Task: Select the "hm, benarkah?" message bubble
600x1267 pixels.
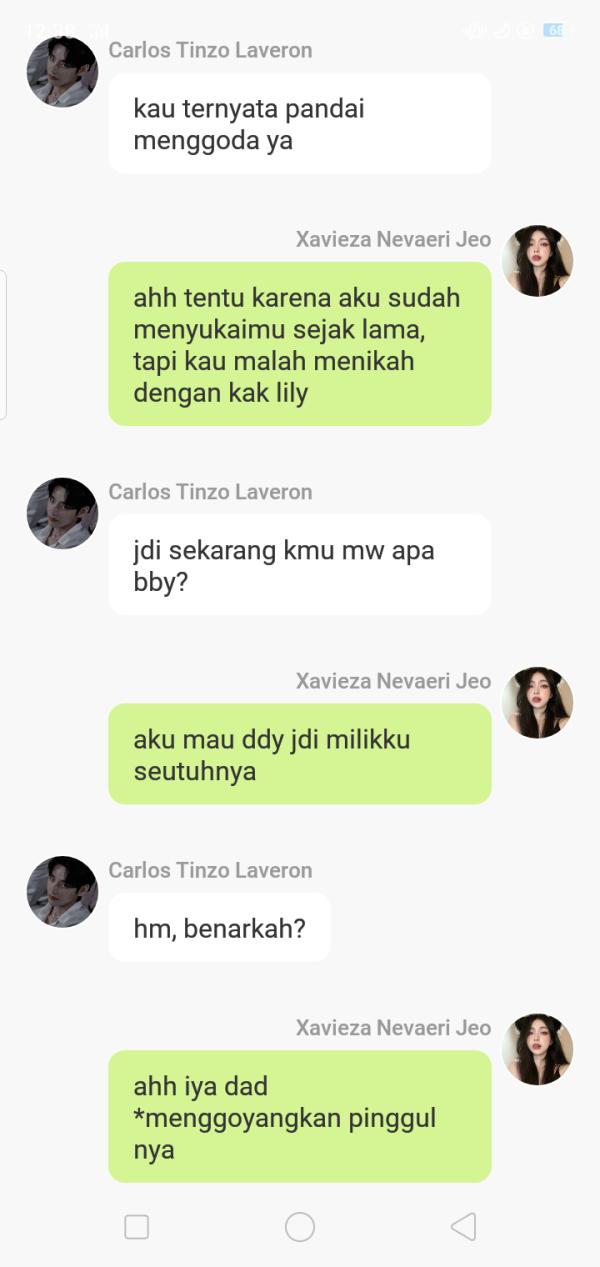Action: tap(219, 928)
